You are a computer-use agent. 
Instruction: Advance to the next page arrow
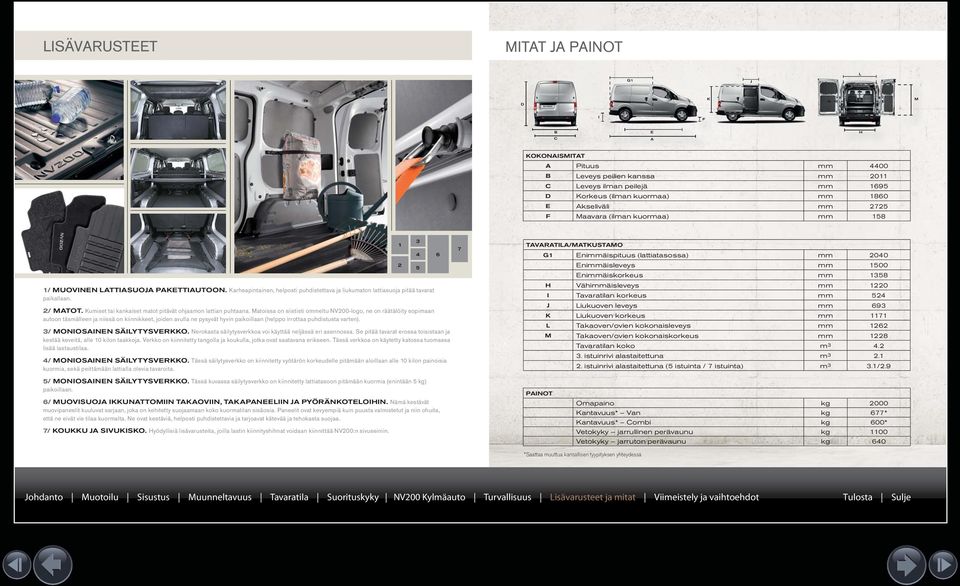[x=906, y=565]
